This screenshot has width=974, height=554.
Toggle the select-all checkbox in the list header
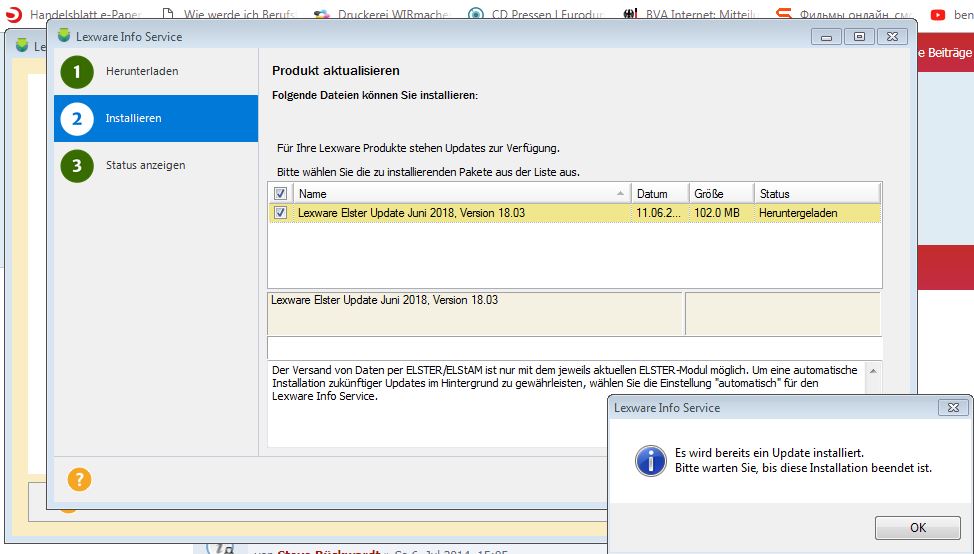click(280, 193)
